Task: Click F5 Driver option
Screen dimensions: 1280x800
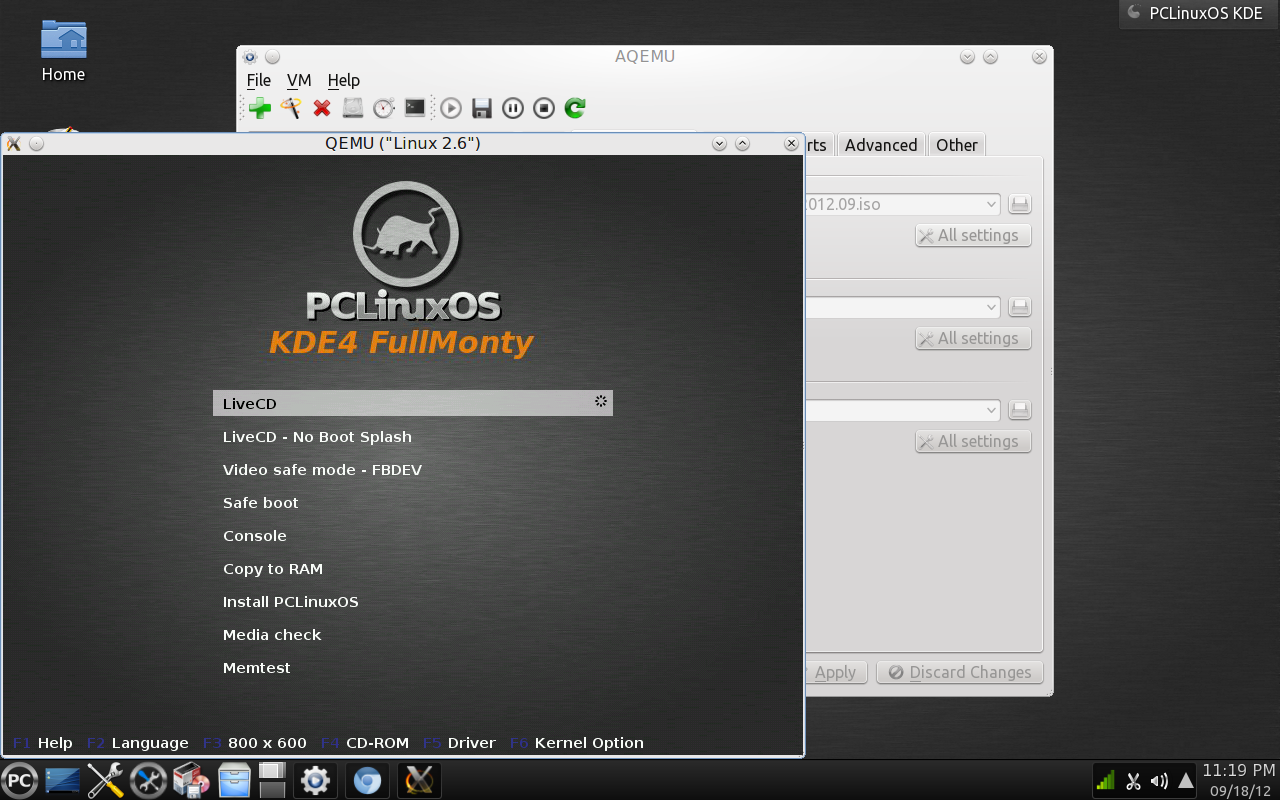Action: tap(460, 743)
